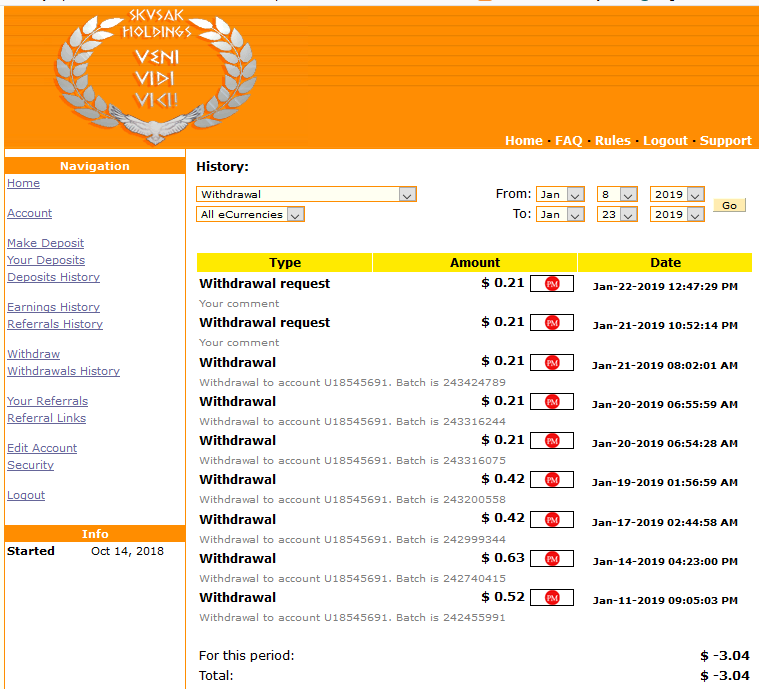Open the From month dropdown
Viewport: 759px width, 689px height.
tap(561, 195)
